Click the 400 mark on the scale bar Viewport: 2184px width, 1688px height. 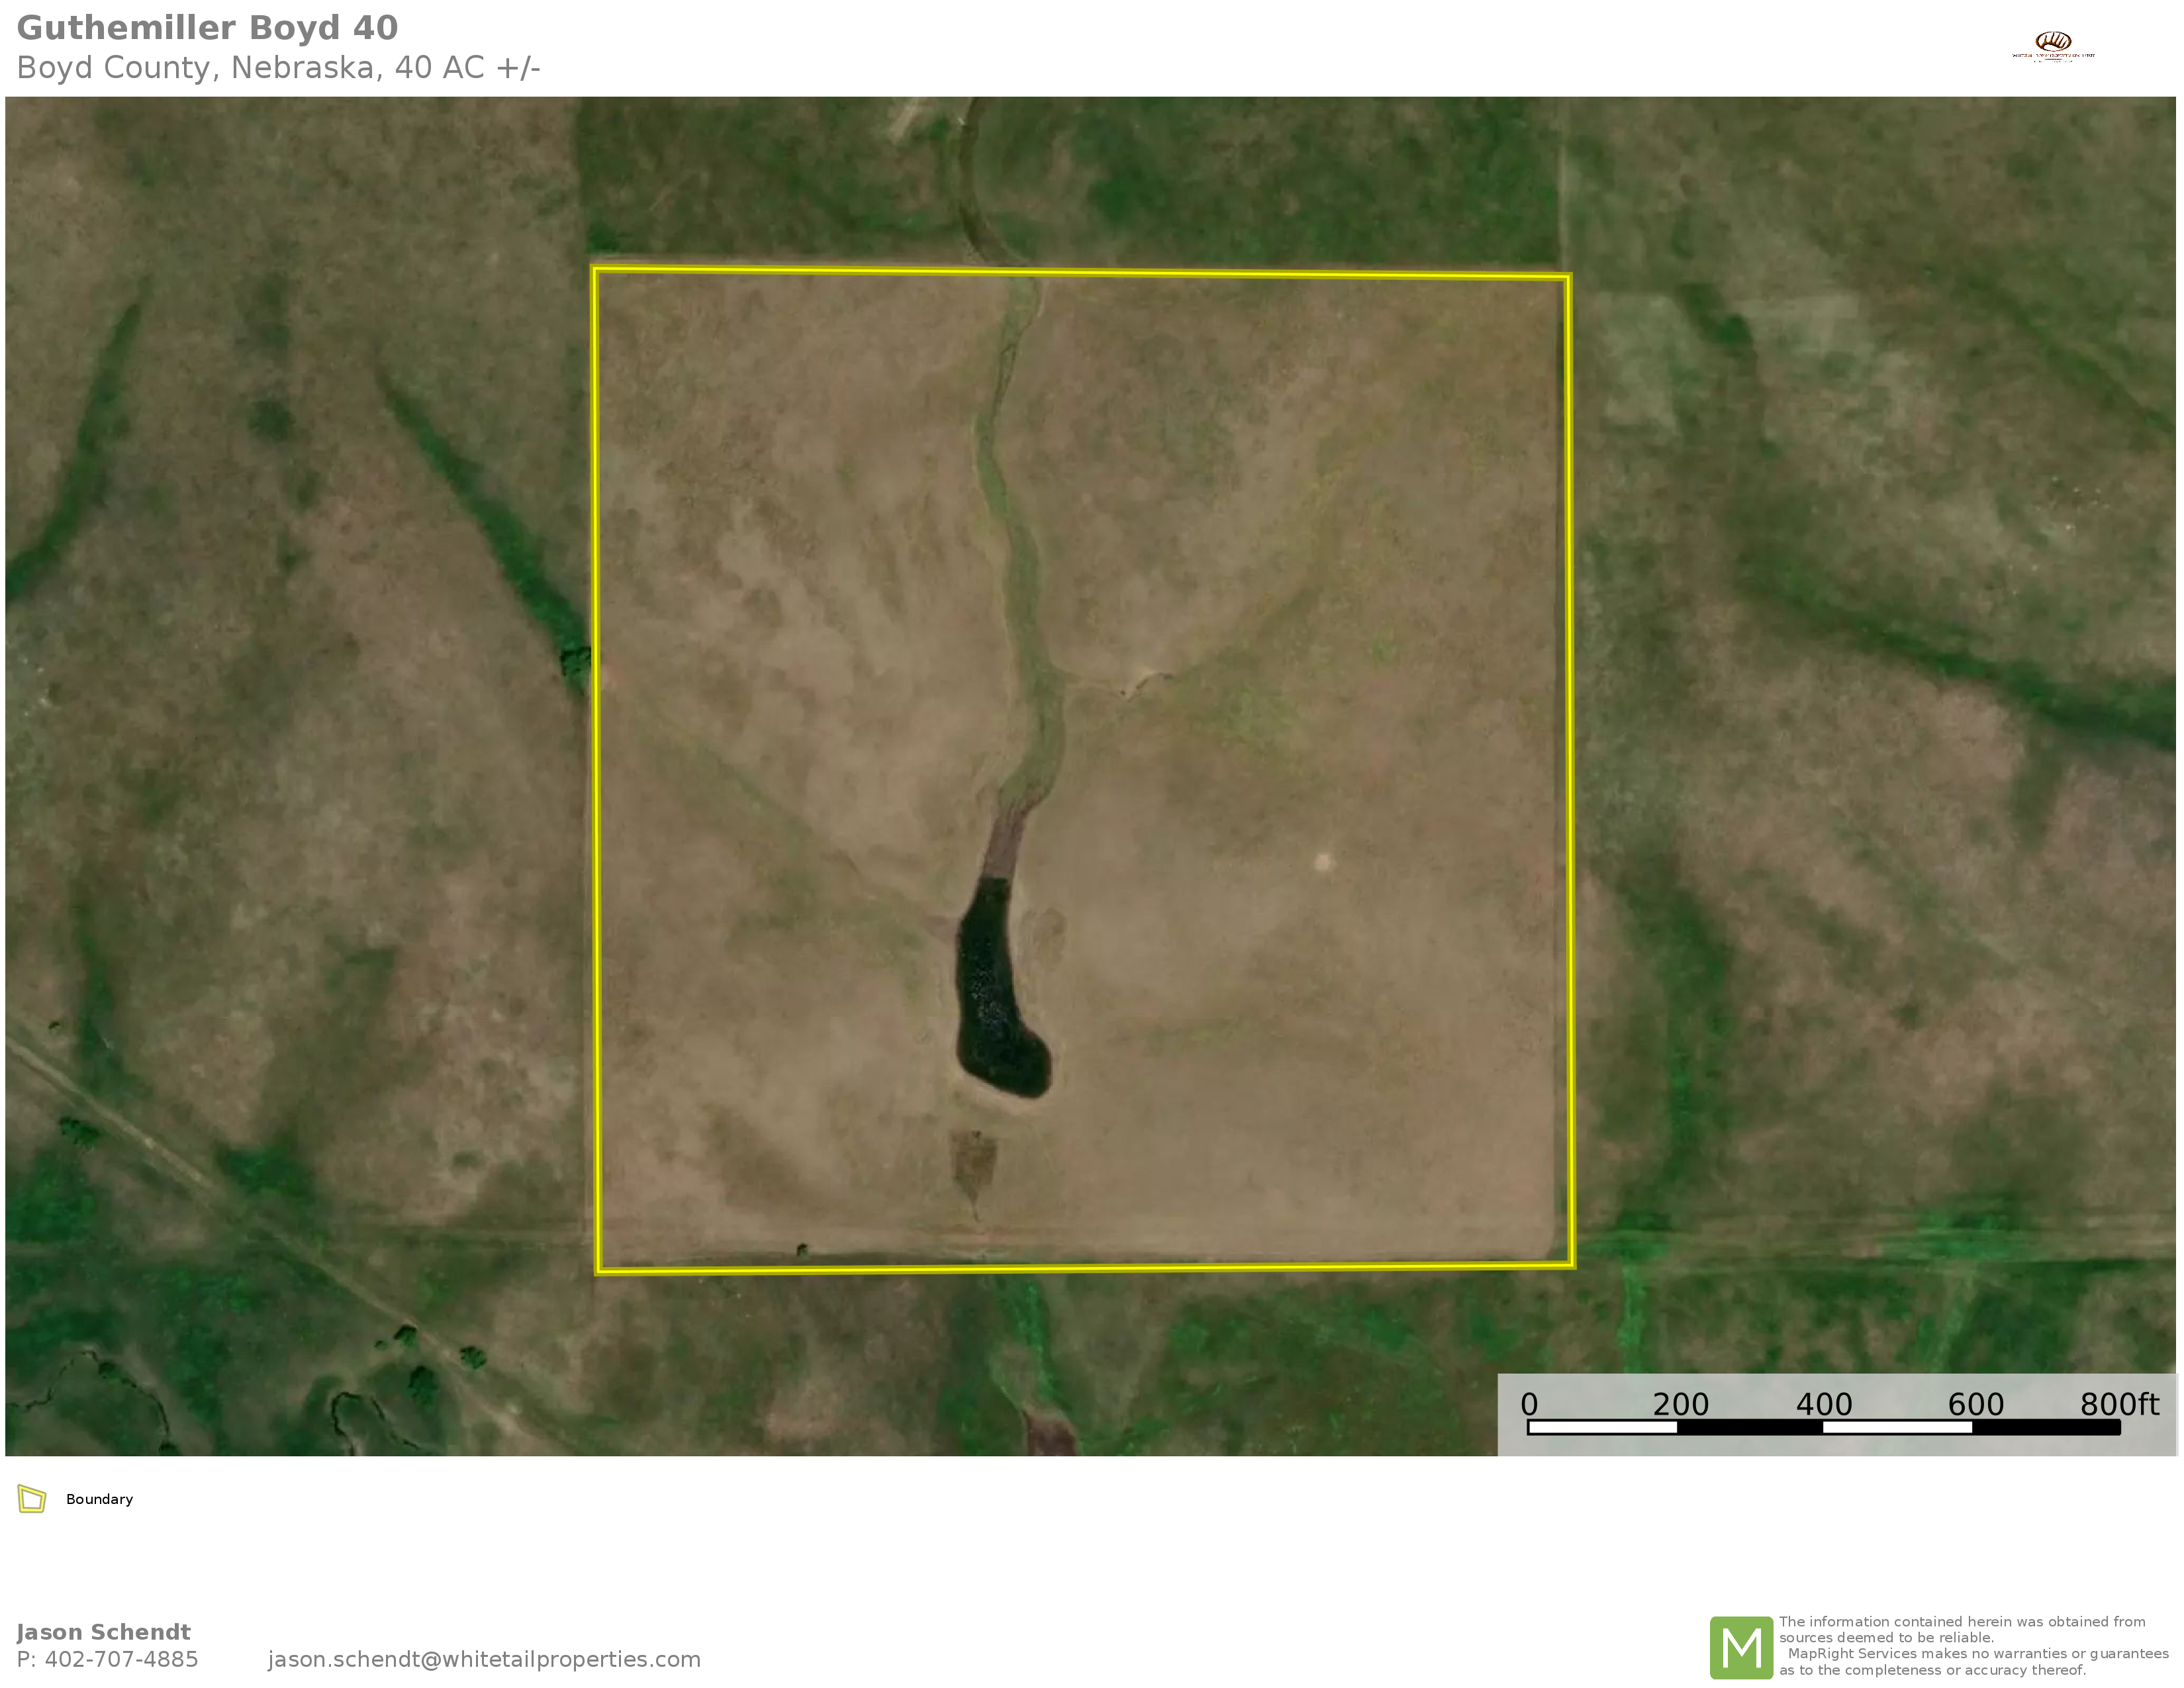tap(1824, 1404)
